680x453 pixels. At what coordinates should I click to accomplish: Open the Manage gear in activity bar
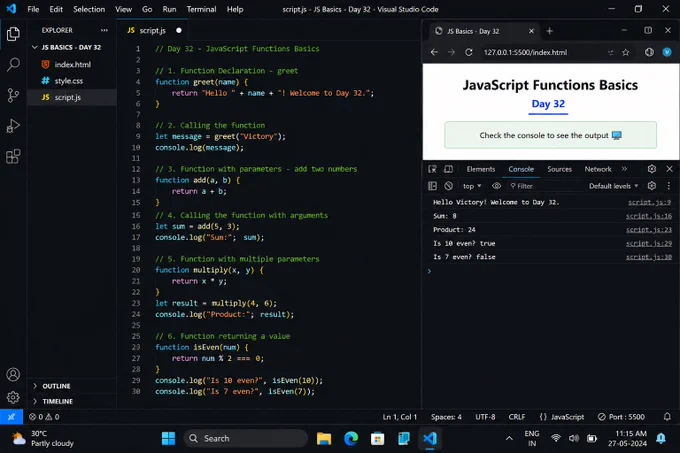13,397
